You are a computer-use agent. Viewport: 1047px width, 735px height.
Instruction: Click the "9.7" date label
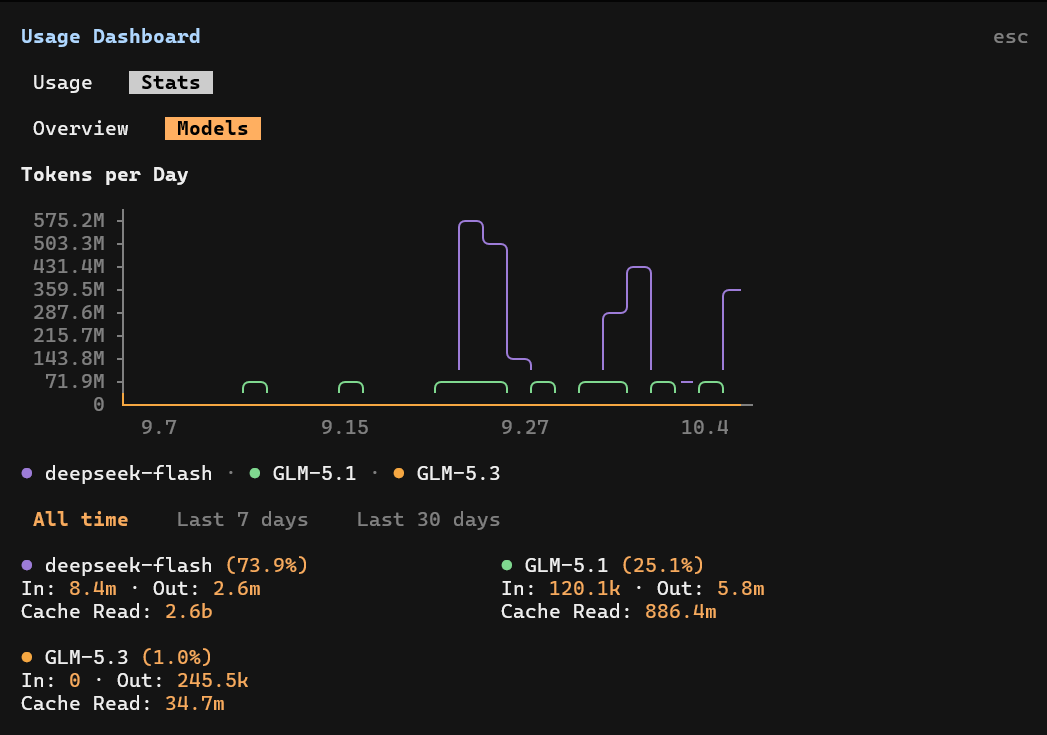pos(159,427)
